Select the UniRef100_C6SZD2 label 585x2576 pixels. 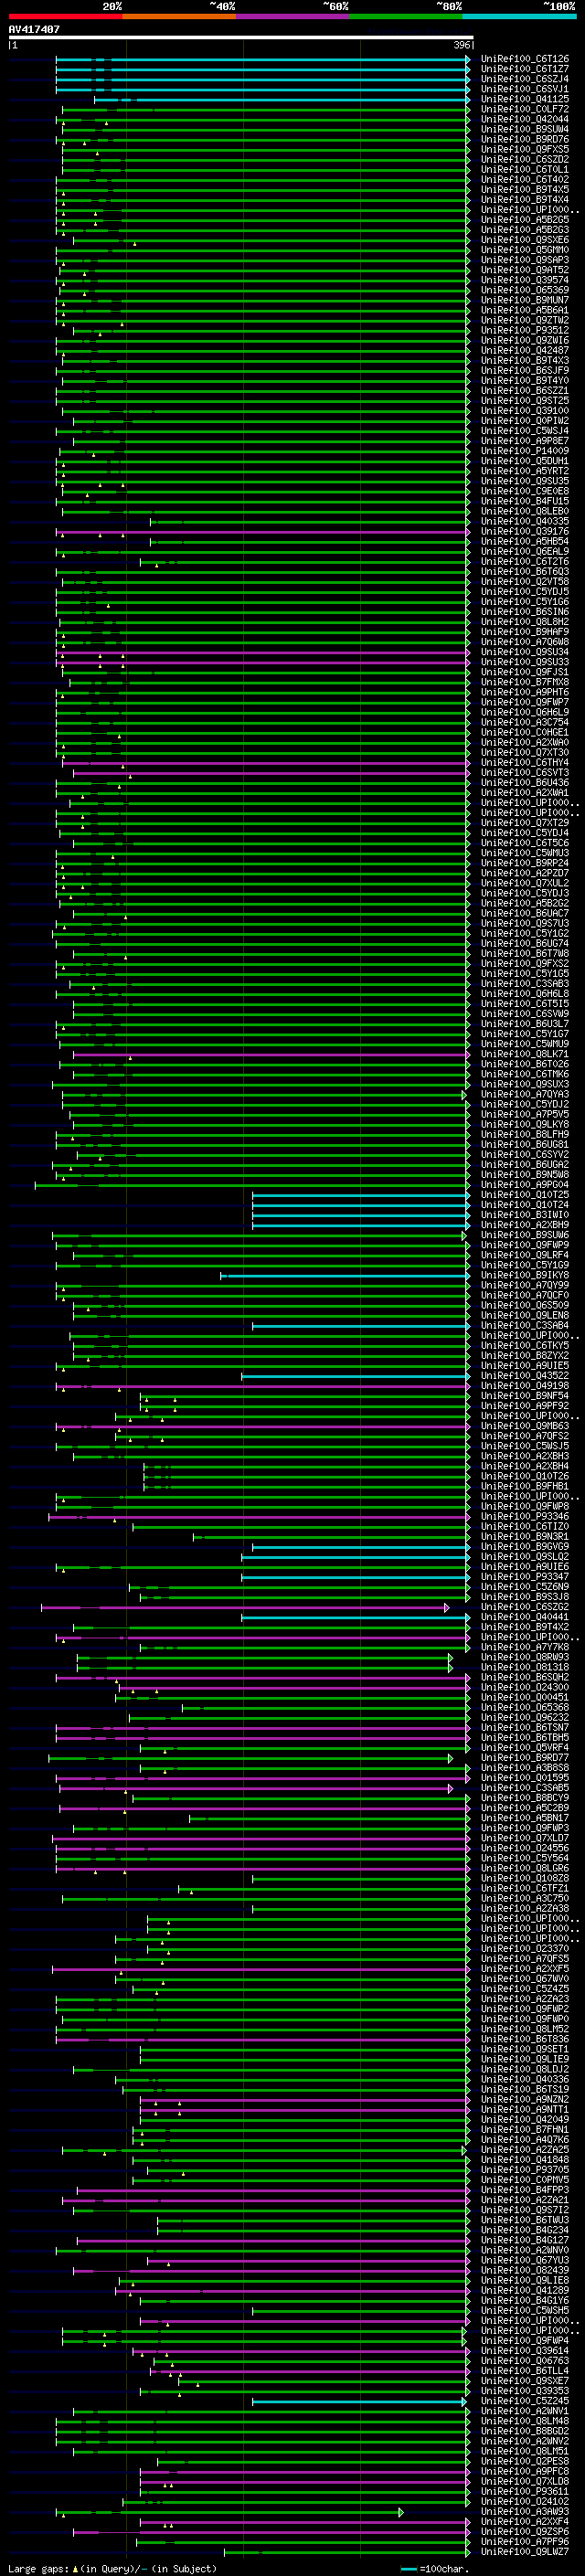point(524,159)
